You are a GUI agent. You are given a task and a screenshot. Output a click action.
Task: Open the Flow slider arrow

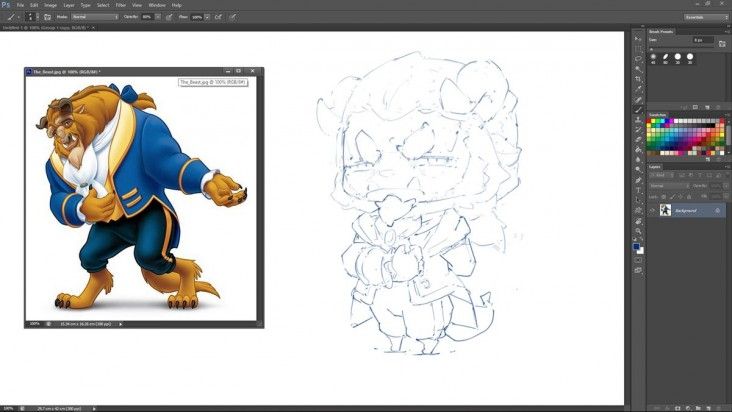point(207,17)
